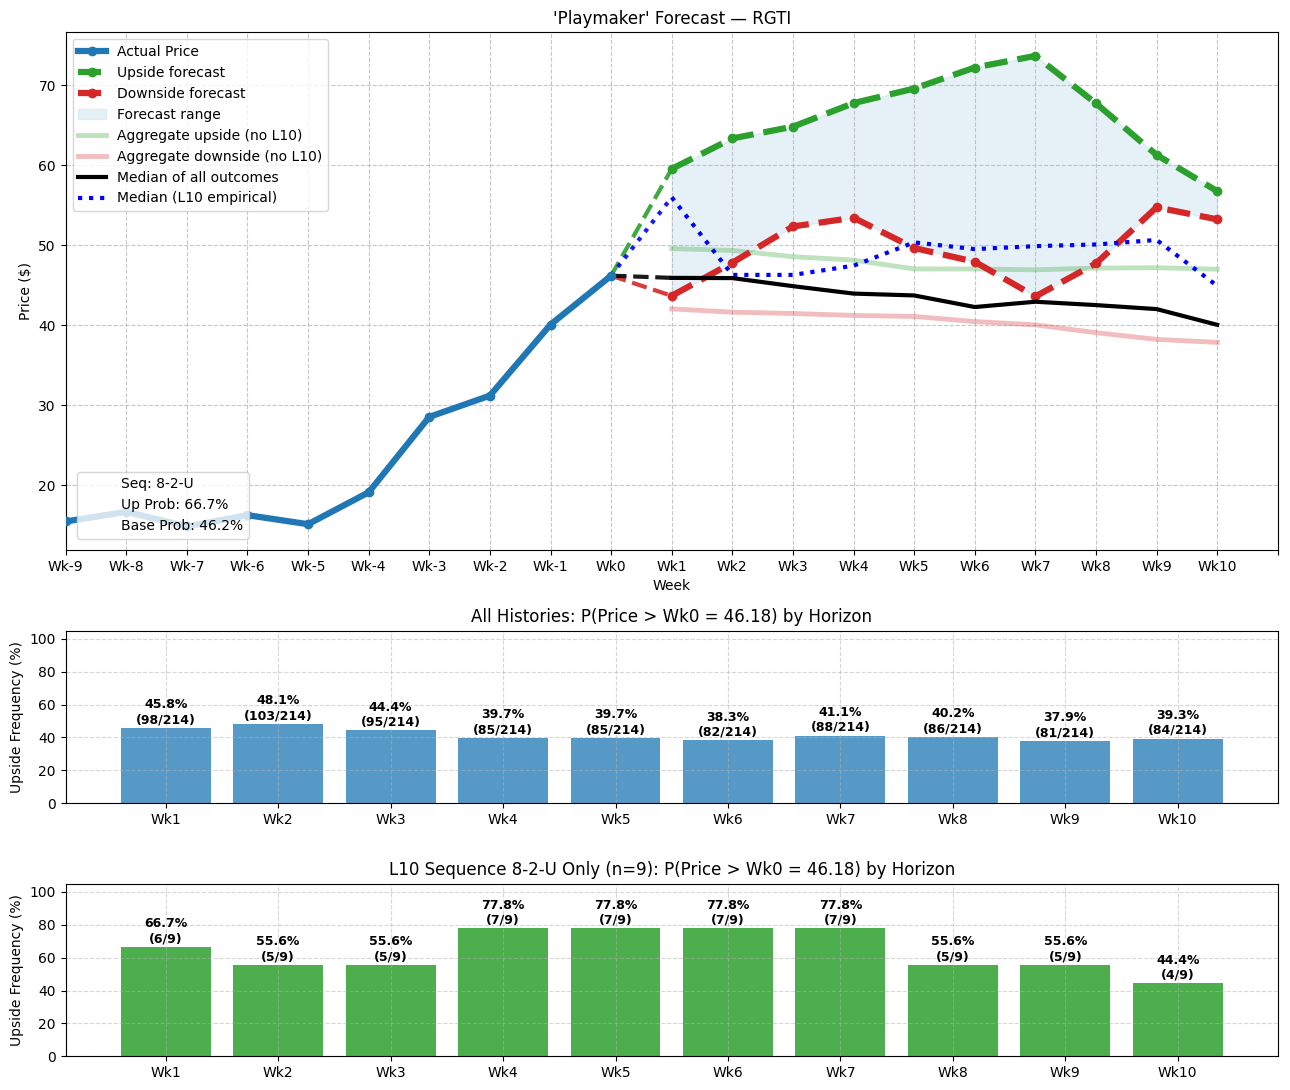Click the Actual Price legend marker
Image resolution: width=1290 pixels, height=1090 pixels.
[x=93, y=51]
